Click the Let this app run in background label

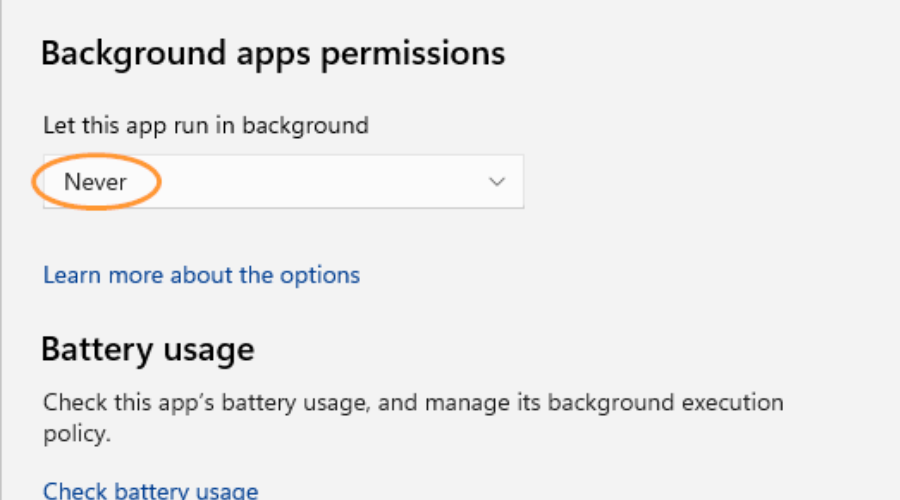pos(205,125)
